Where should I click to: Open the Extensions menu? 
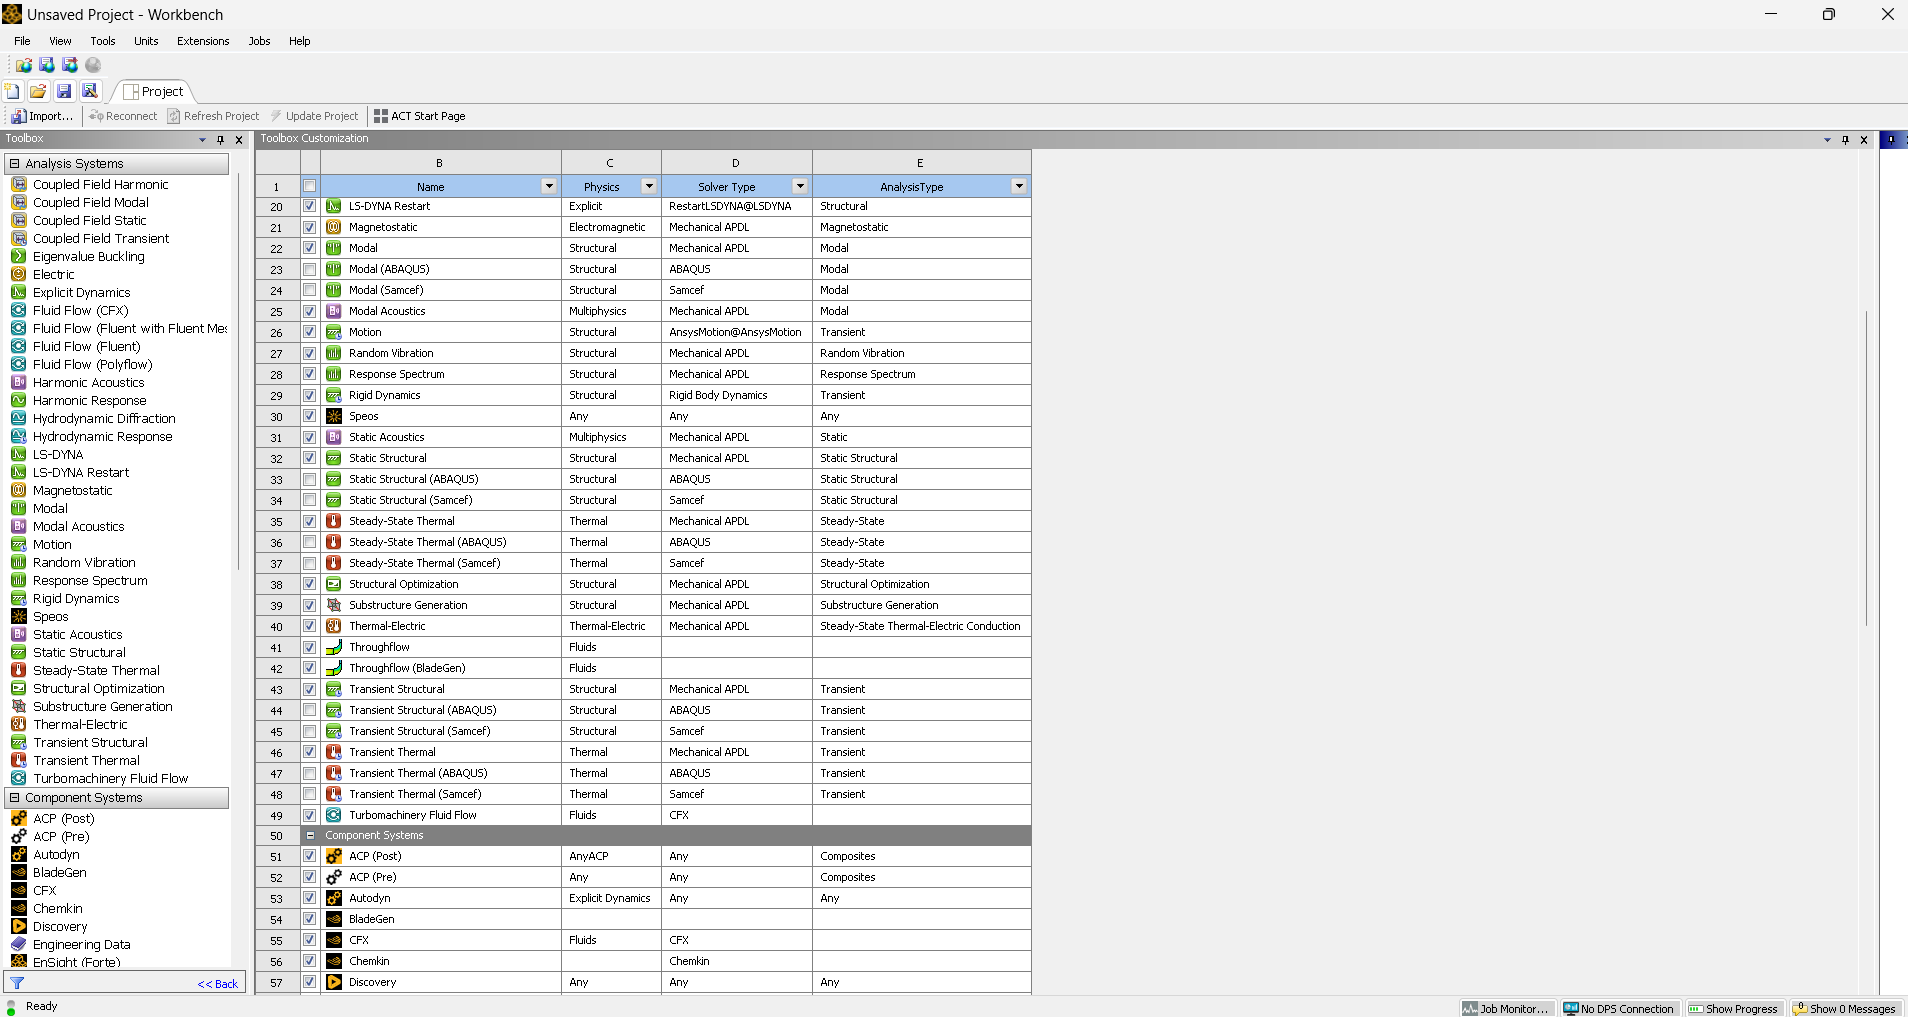coord(203,41)
